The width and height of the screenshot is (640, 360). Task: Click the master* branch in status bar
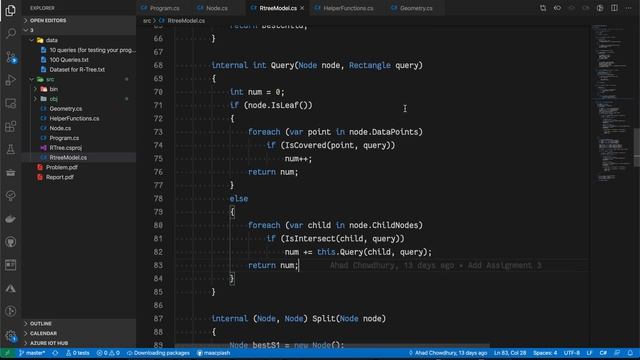32,353
